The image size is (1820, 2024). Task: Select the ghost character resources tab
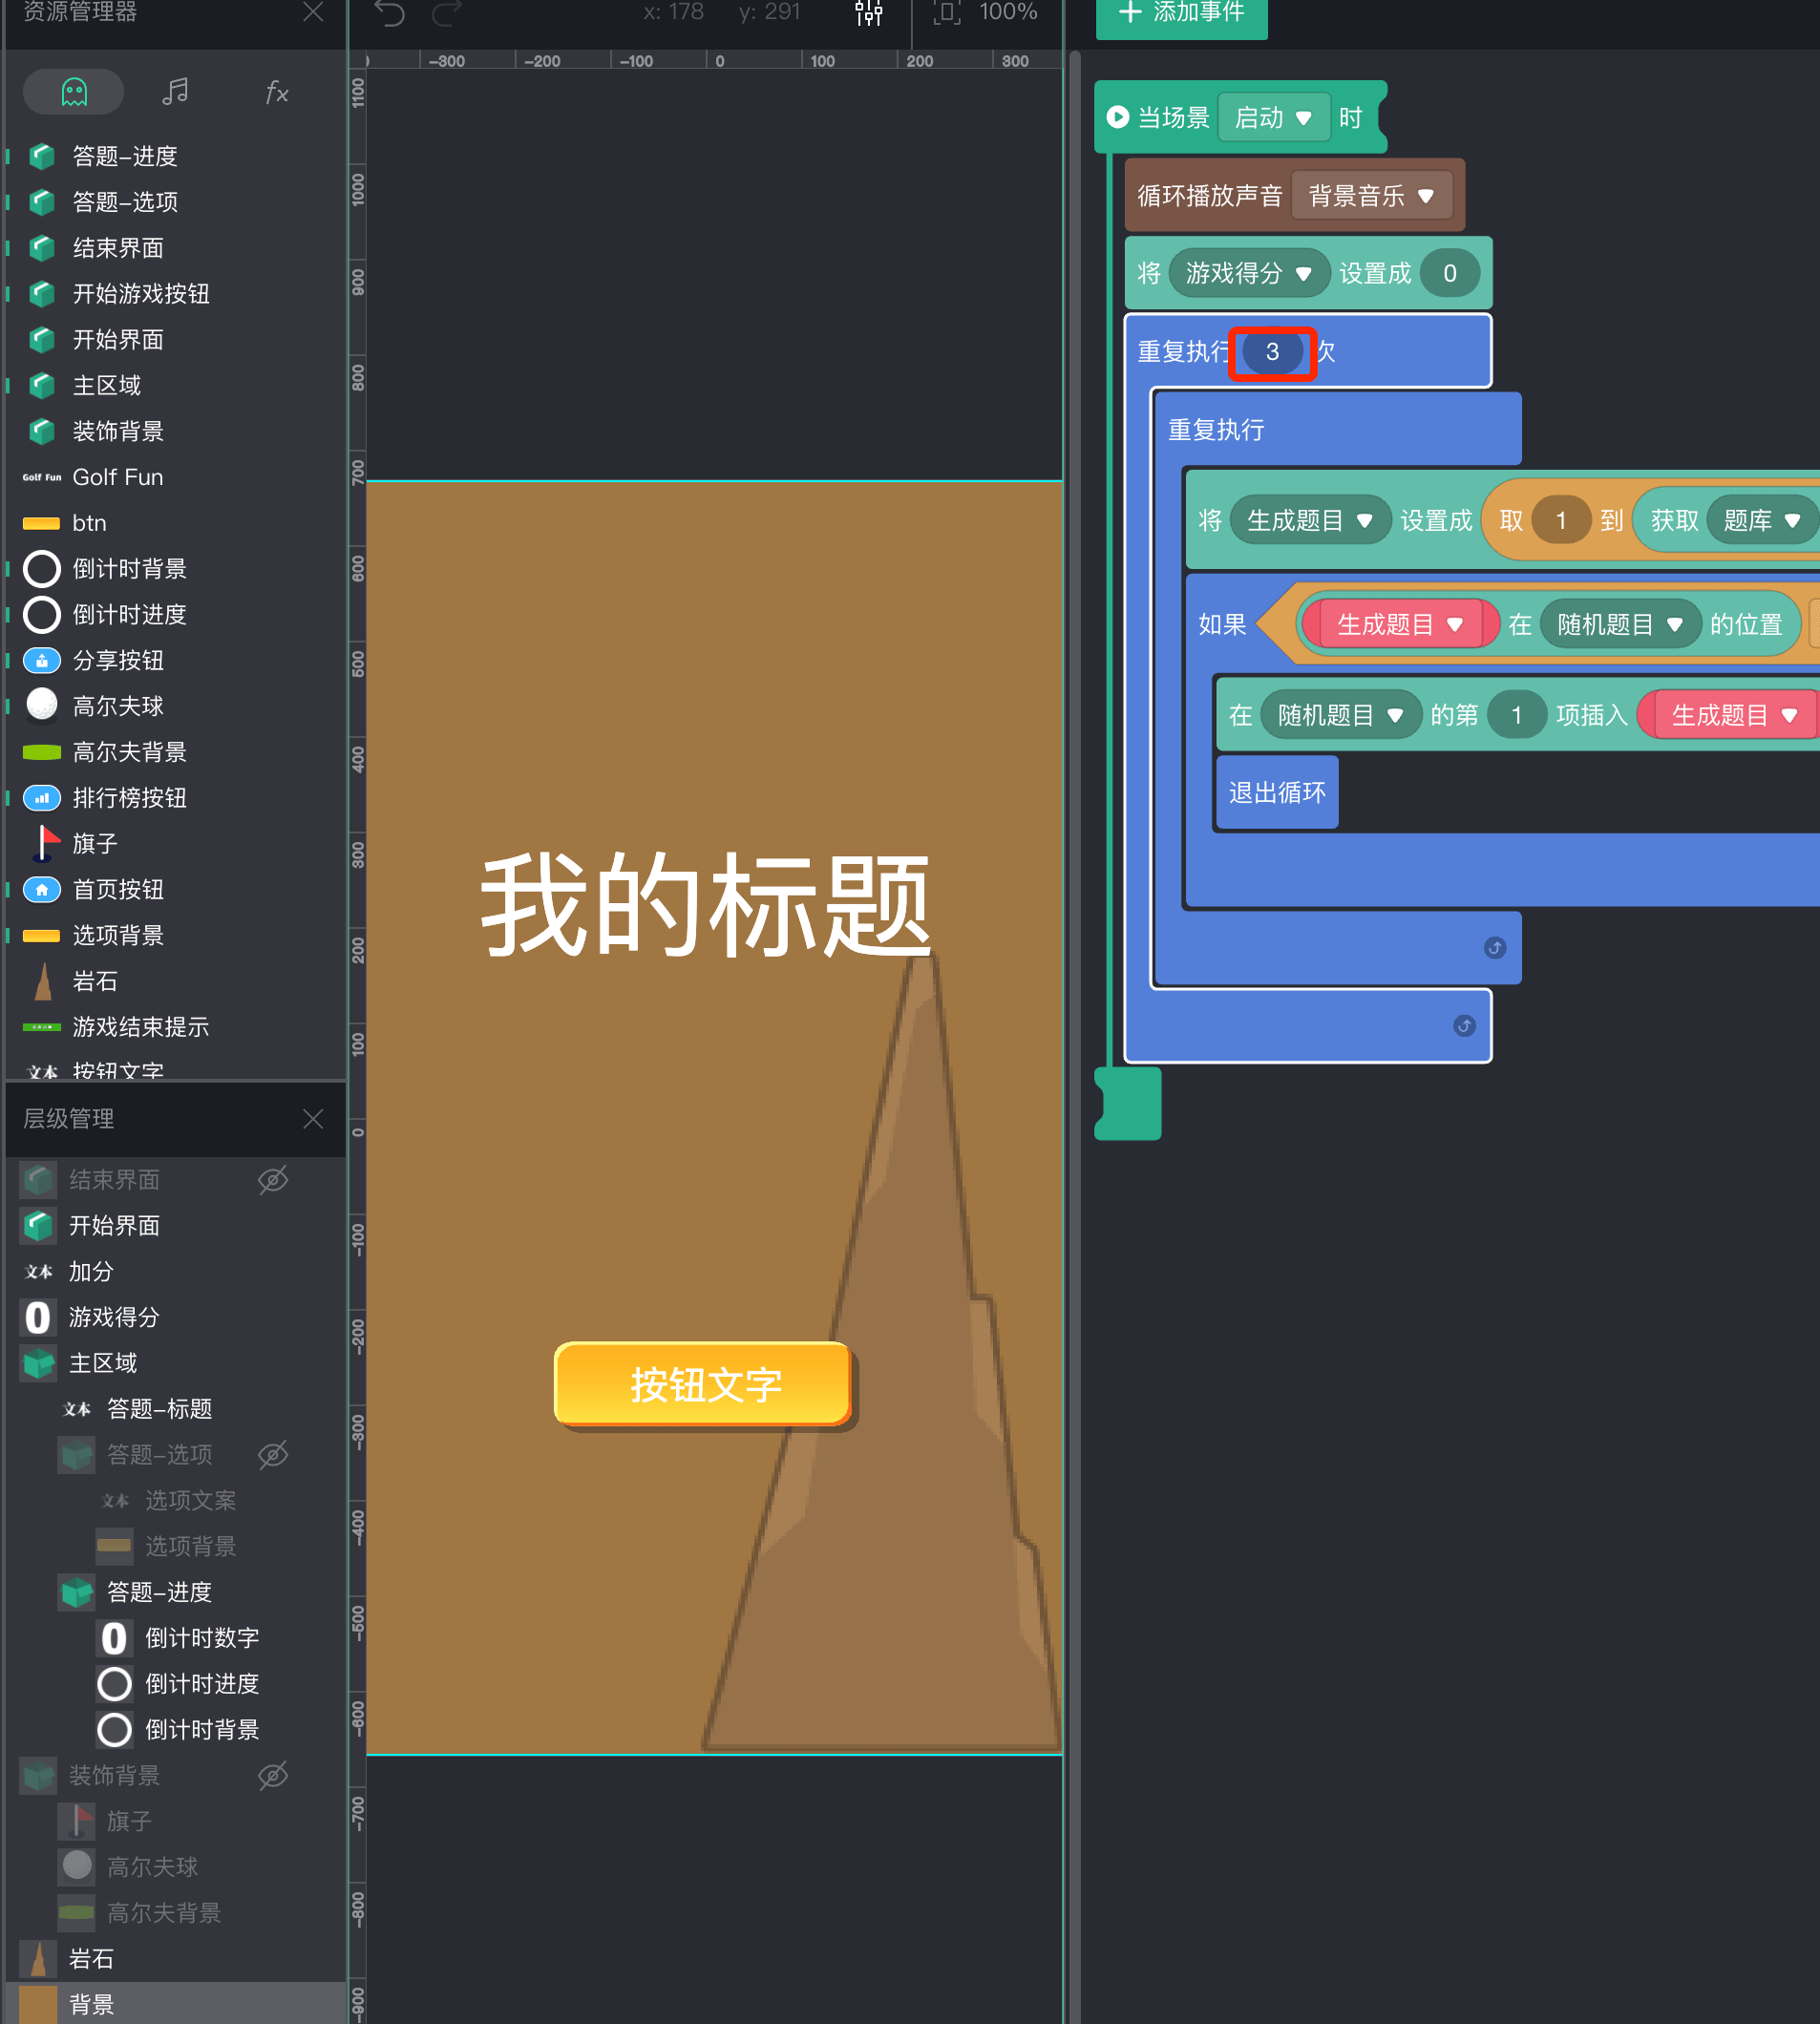74,92
